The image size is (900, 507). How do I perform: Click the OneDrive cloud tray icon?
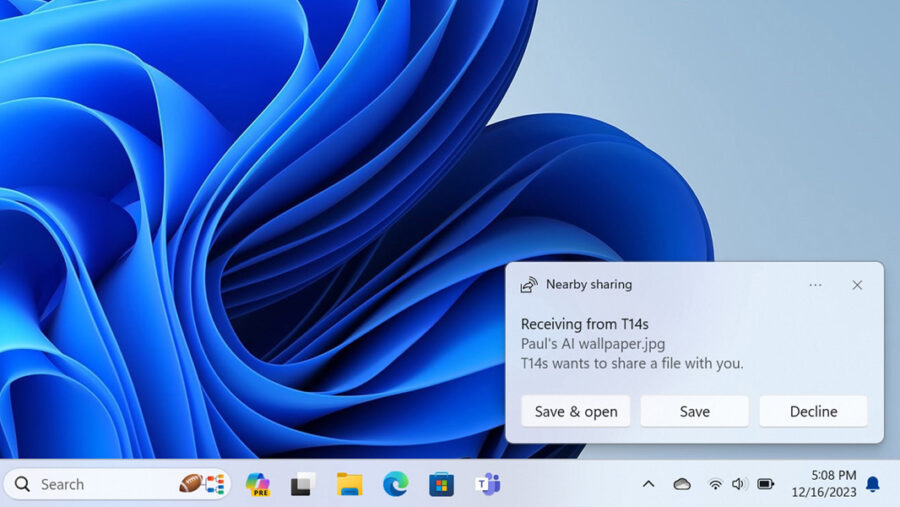coord(682,484)
